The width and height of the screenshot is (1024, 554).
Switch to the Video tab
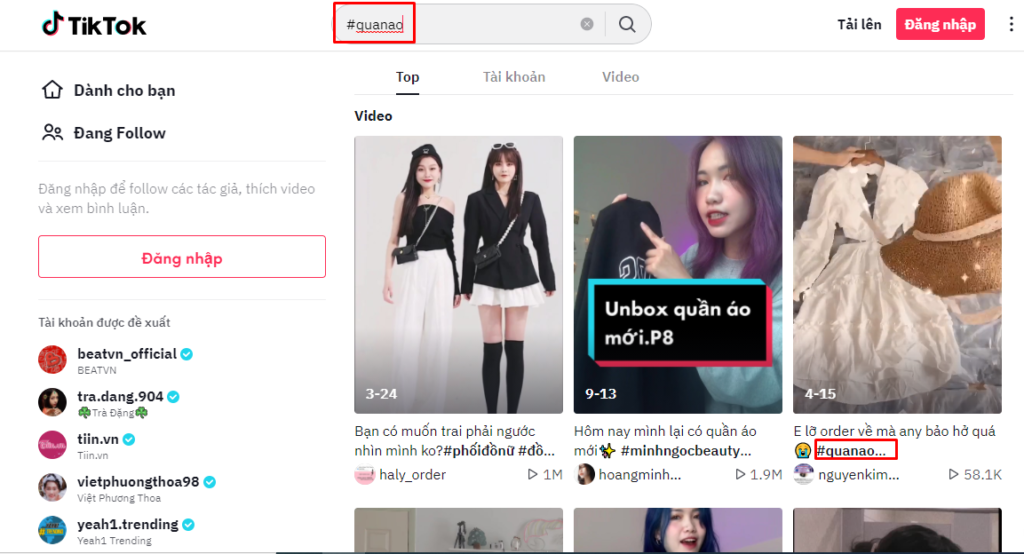(x=620, y=77)
